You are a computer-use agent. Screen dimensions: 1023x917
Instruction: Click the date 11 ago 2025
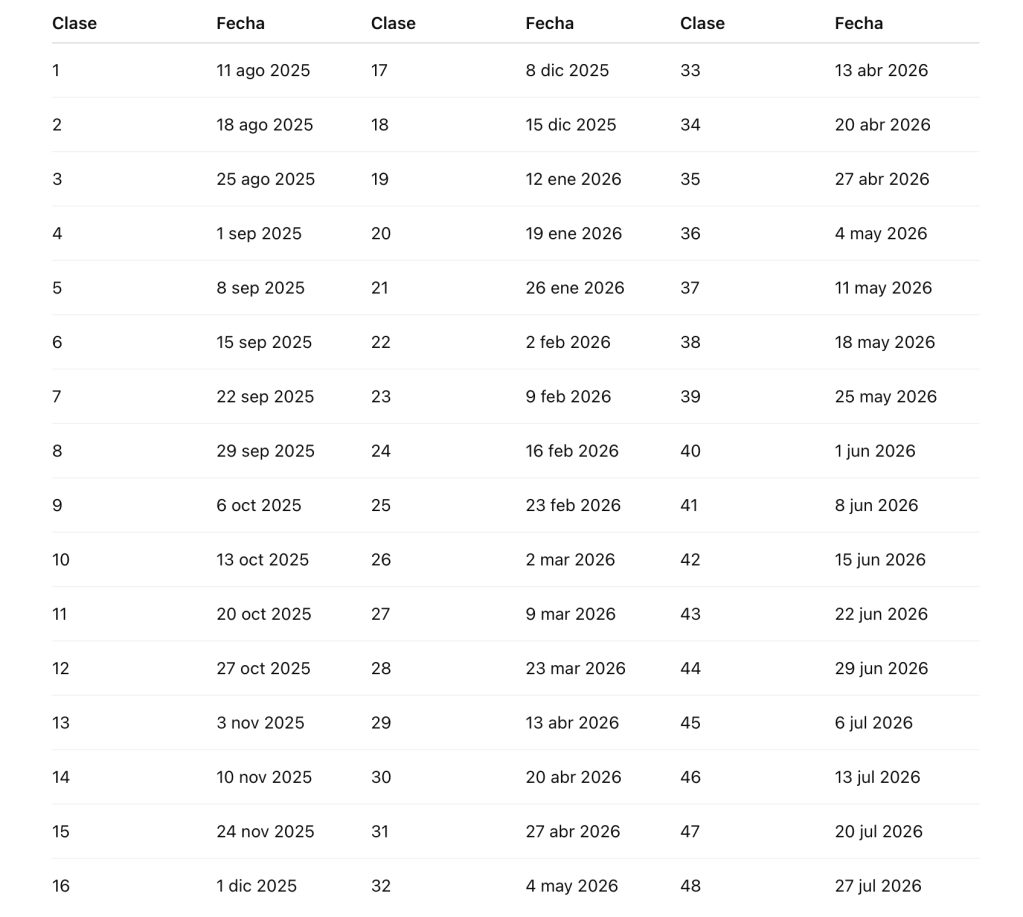263,71
